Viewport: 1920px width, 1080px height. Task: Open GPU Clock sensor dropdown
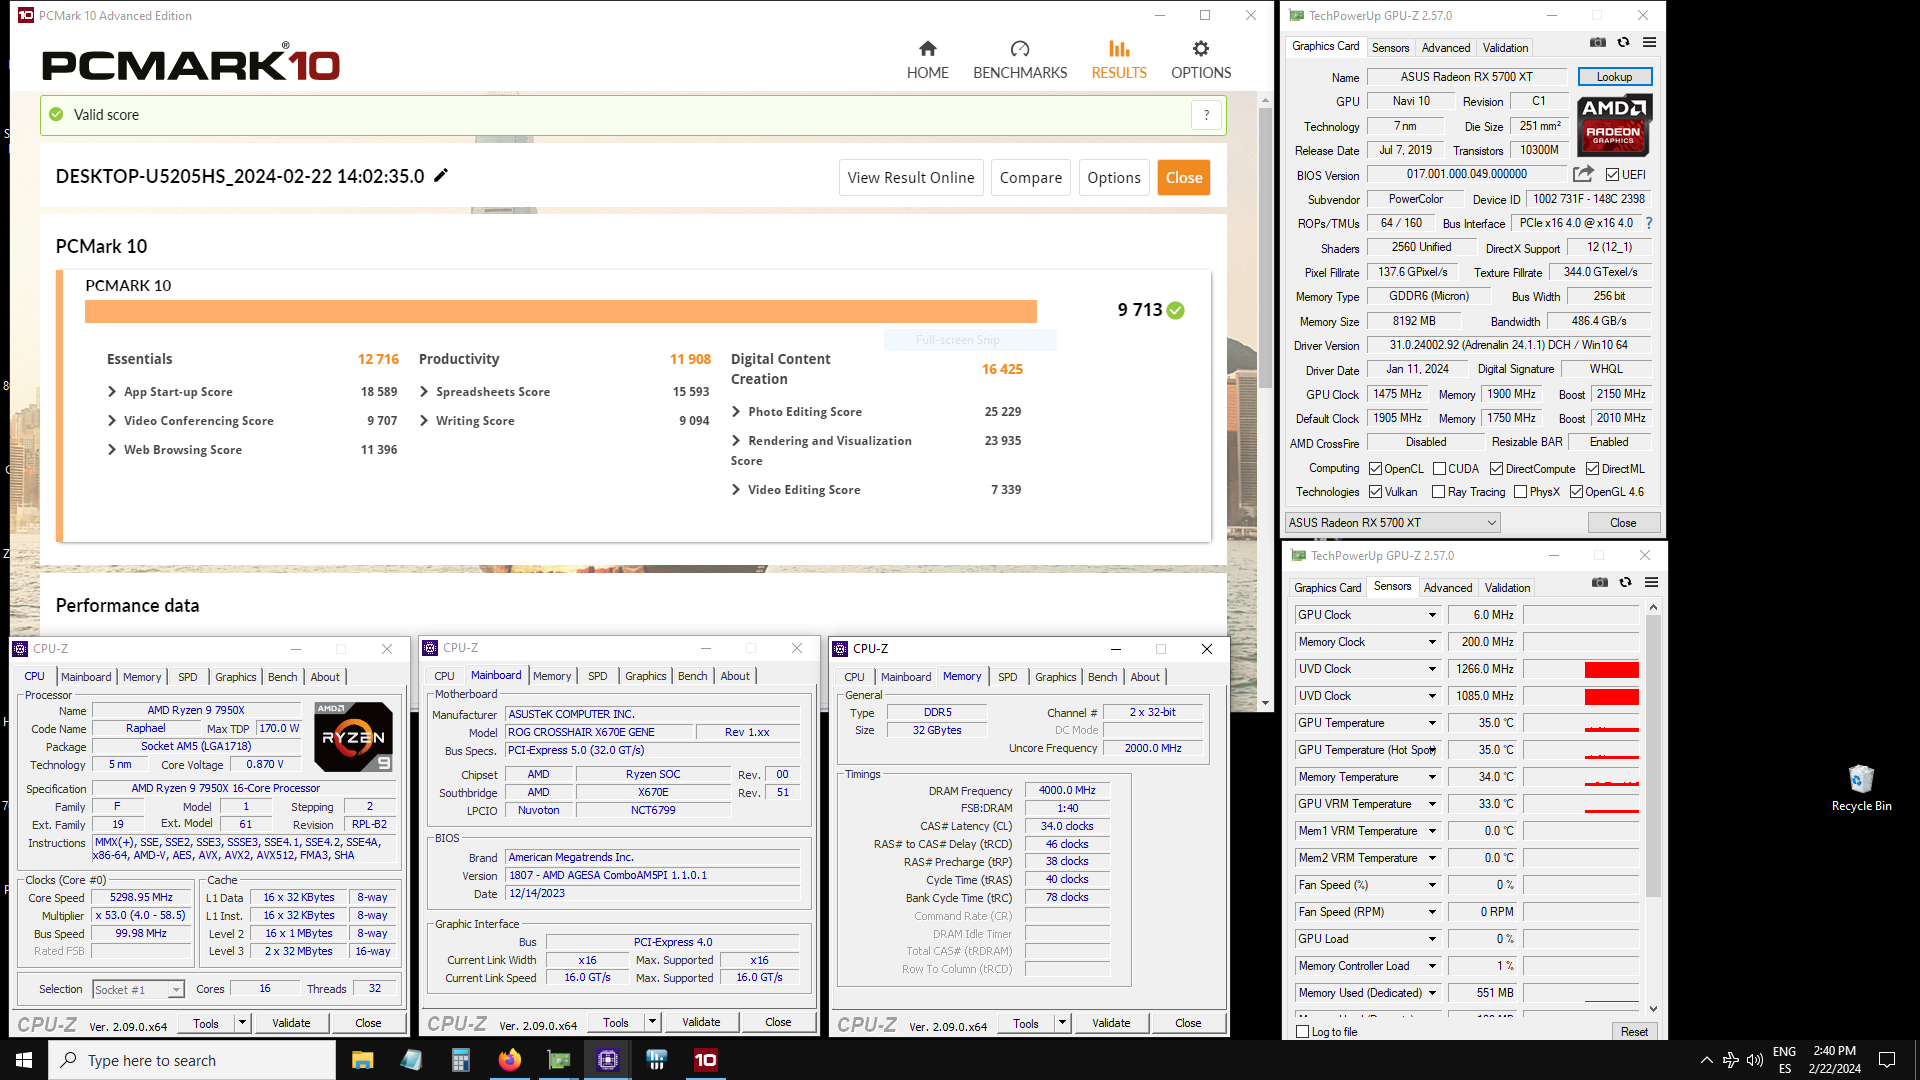[1432, 615]
